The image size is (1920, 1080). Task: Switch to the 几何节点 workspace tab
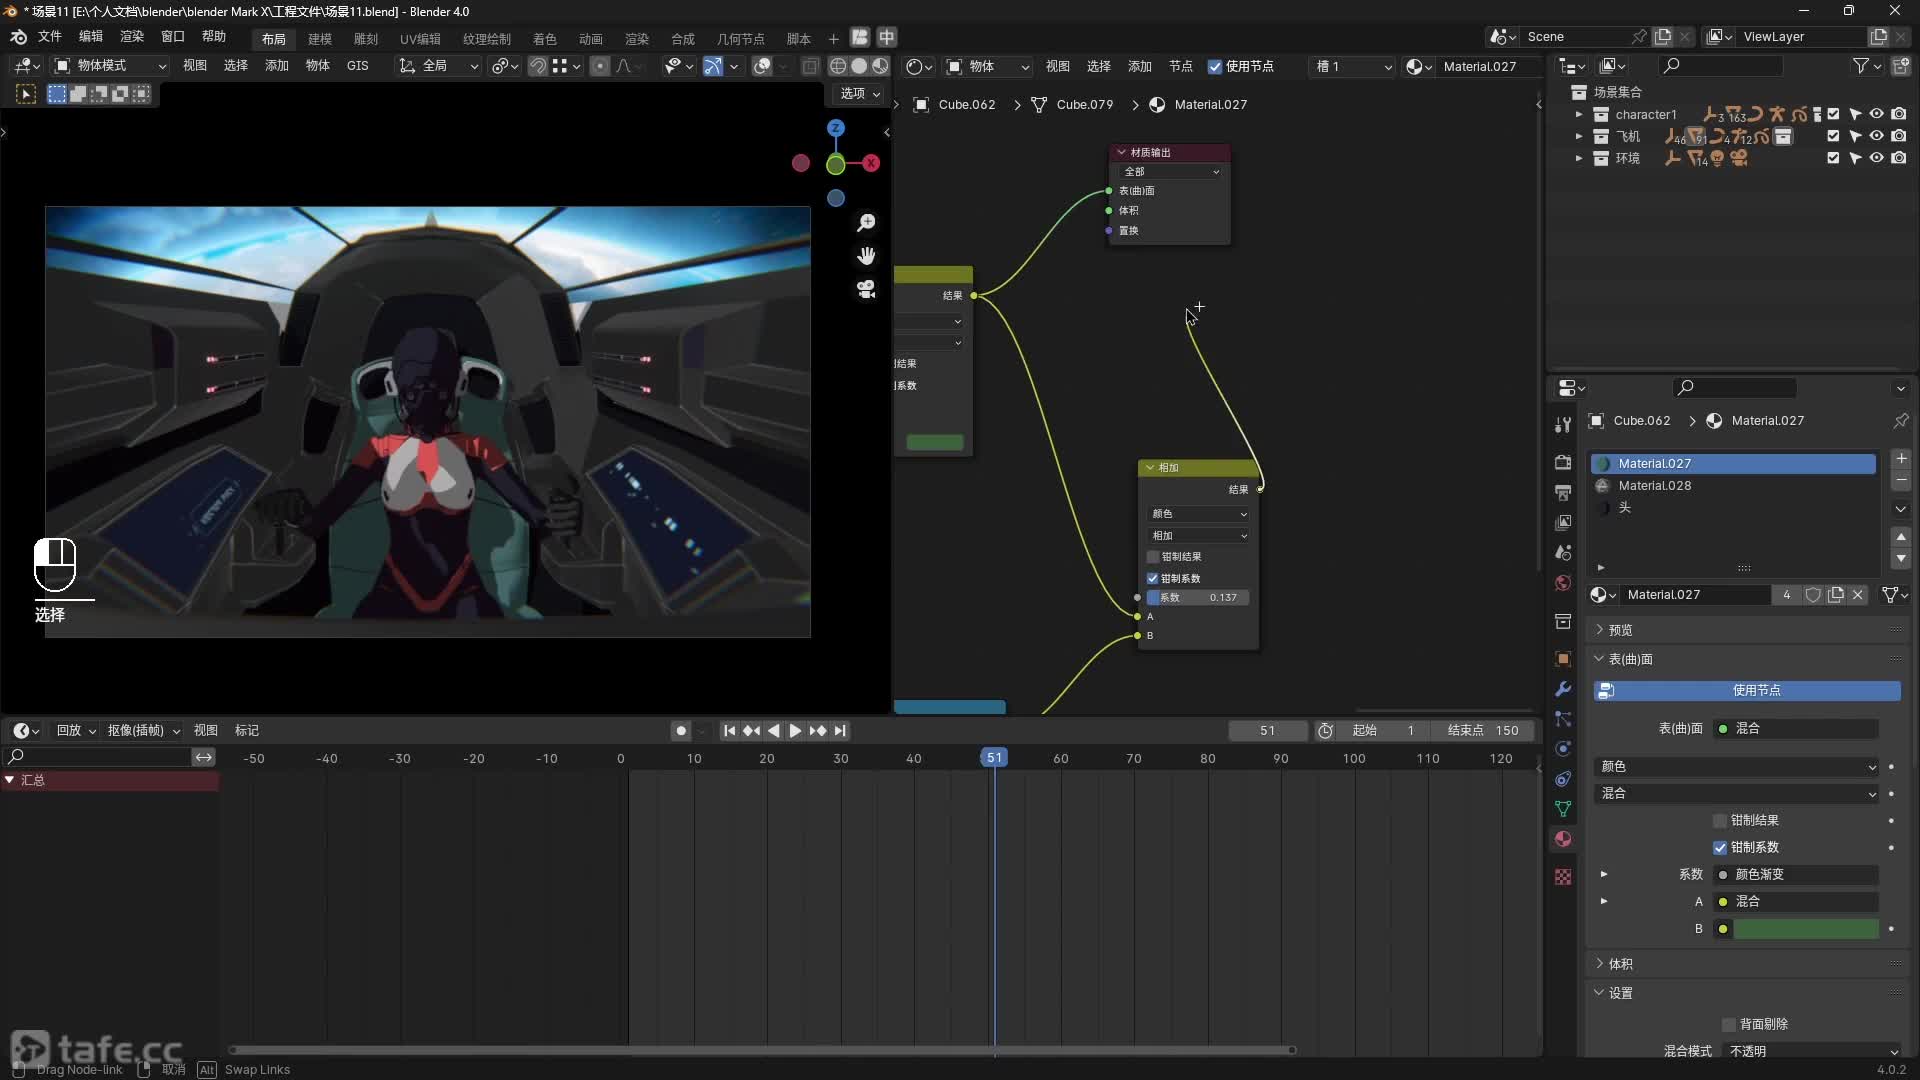coord(741,39)
